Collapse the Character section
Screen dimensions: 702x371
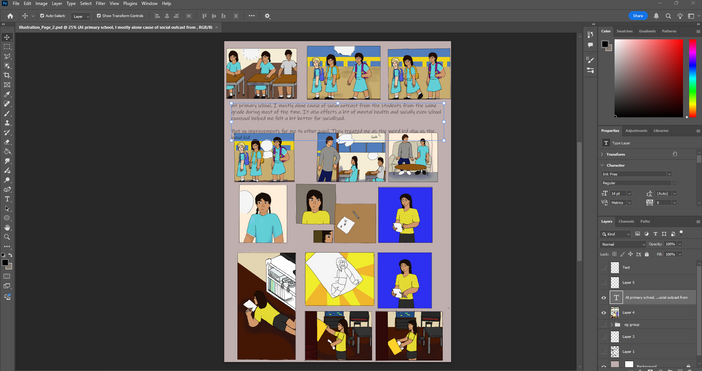[602, 165]
